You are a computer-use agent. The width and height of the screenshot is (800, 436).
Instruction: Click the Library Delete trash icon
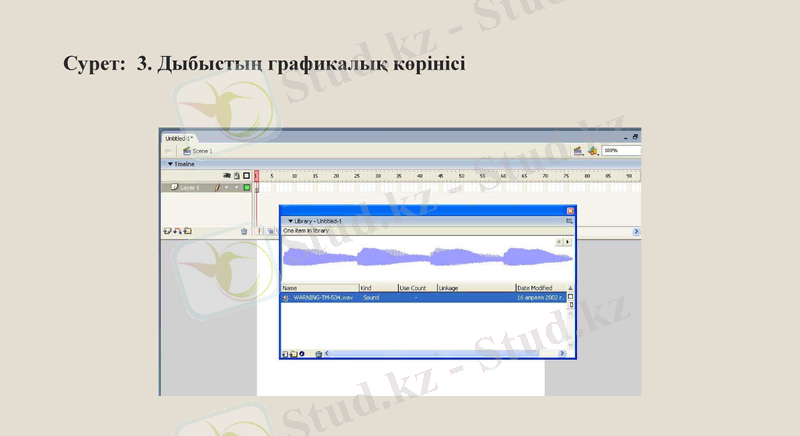tap(319, 354)
